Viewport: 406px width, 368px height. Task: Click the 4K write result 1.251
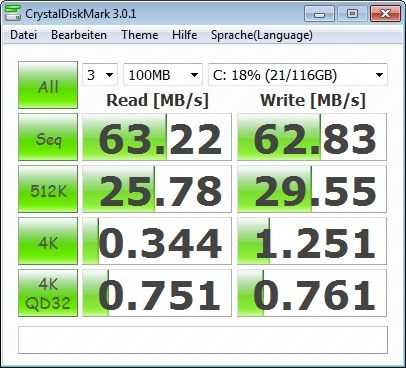(312, 241)
